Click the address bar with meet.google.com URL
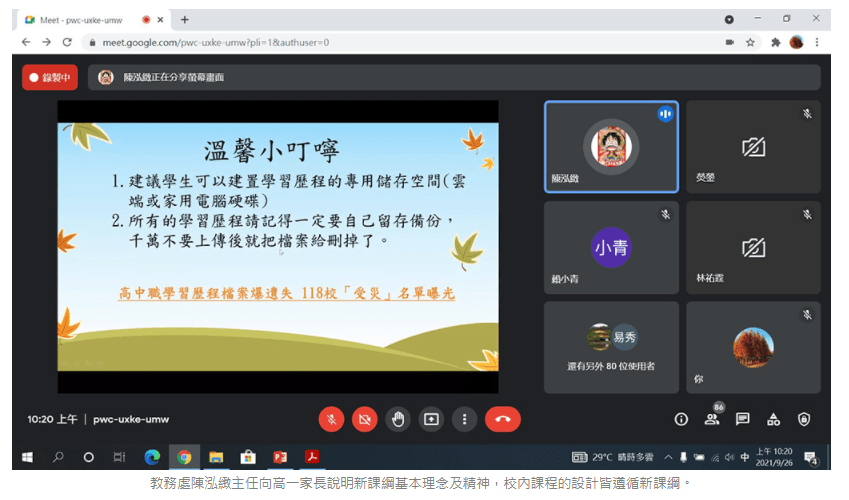The width and height of the screenshot is (849, 500). click(400, 42)
